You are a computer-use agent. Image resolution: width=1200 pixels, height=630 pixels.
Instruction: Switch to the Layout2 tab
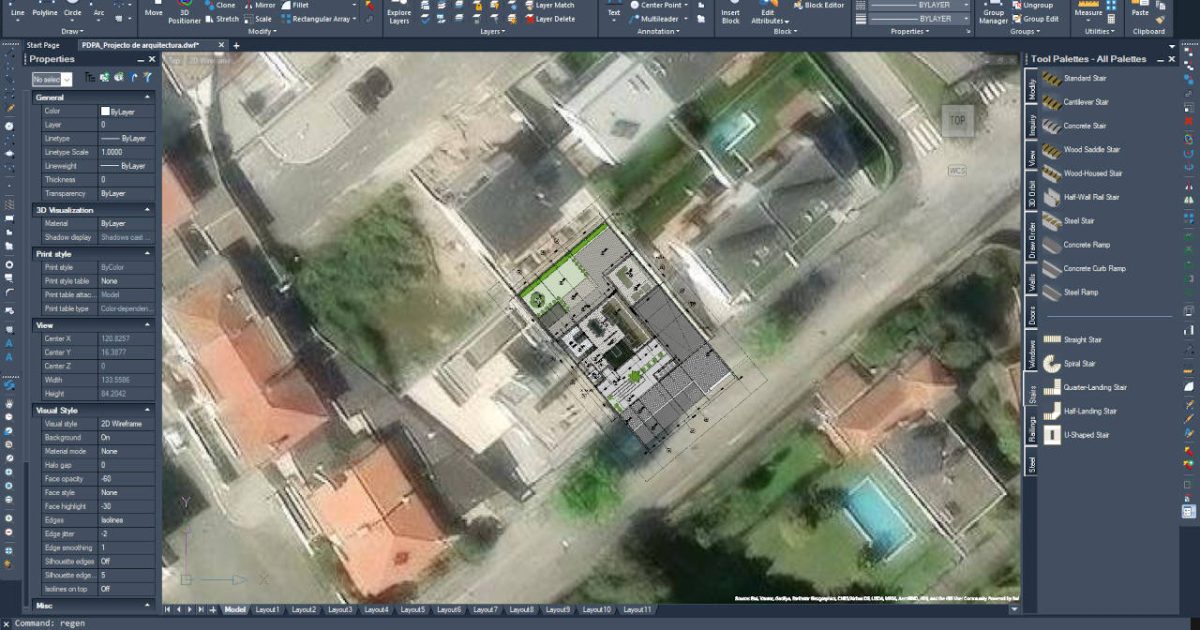303,610
